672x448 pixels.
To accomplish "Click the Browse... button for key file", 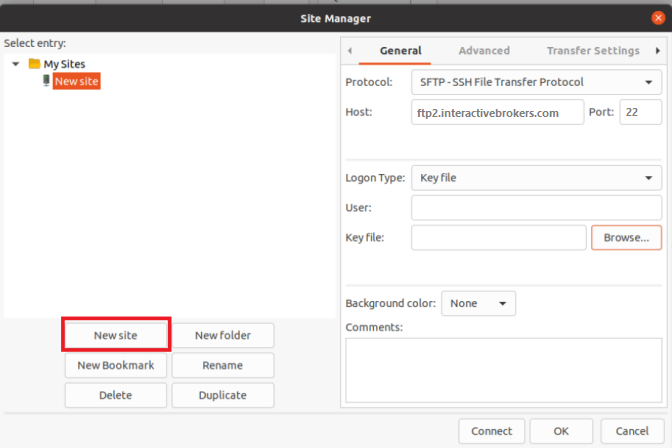I will pyautogui.click(x=626, y=238).
